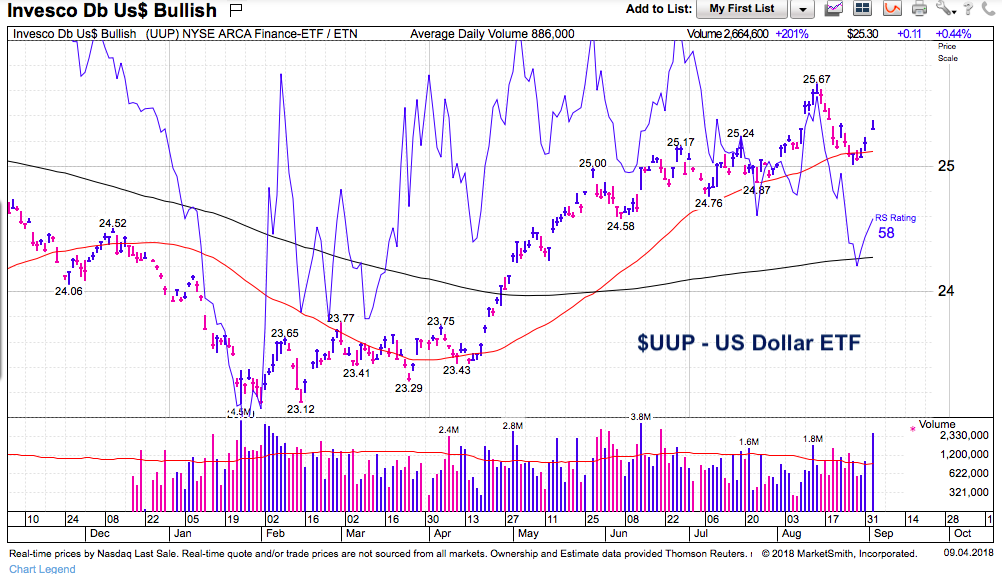
Task: Click the 25.17 price label
Action: pos(681,142)
